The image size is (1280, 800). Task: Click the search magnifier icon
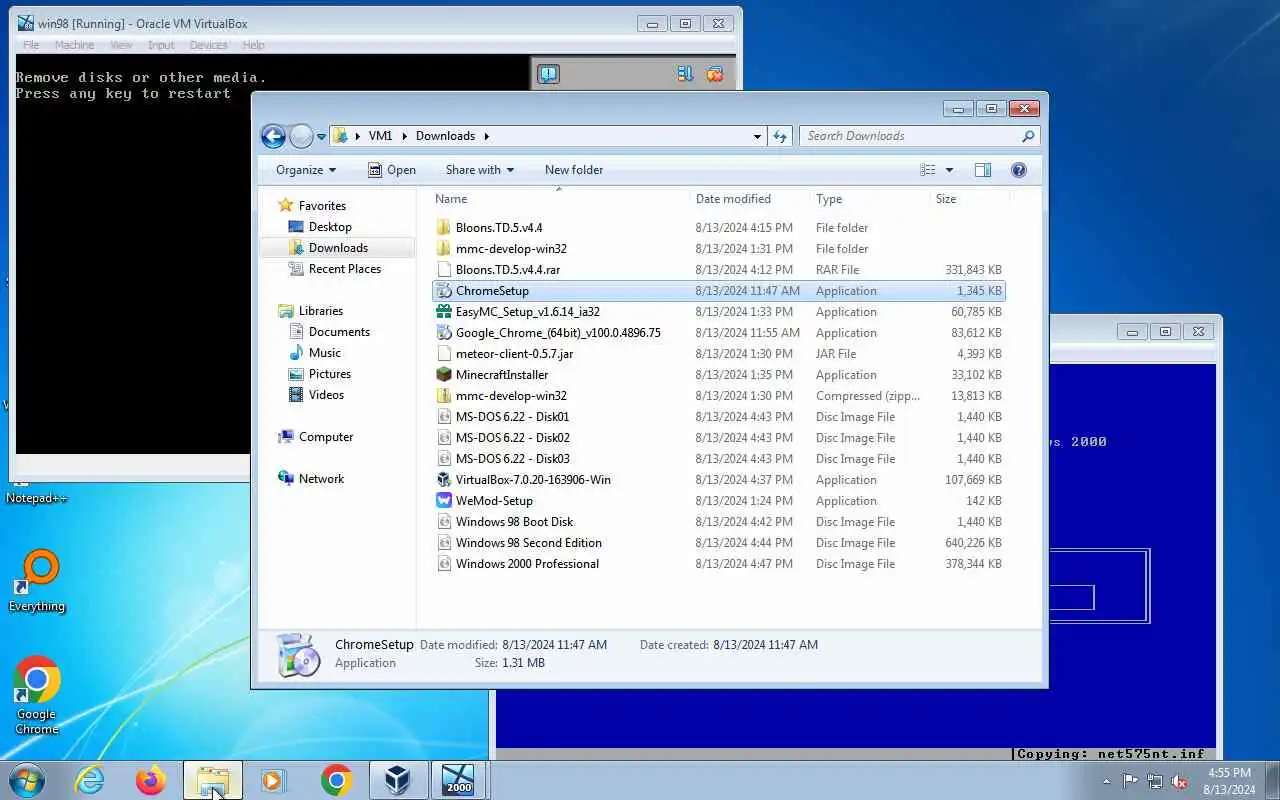click(1028, 136)
